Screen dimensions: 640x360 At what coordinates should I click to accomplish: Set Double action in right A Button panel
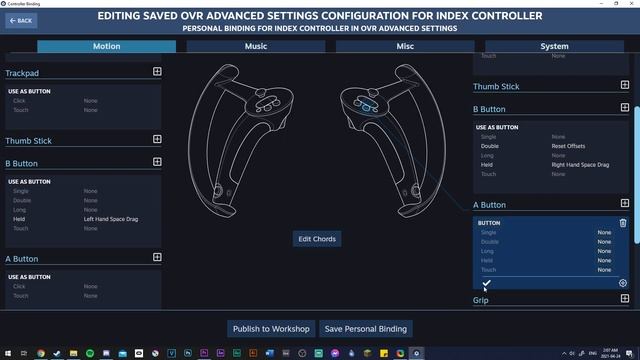pos(546,242)
